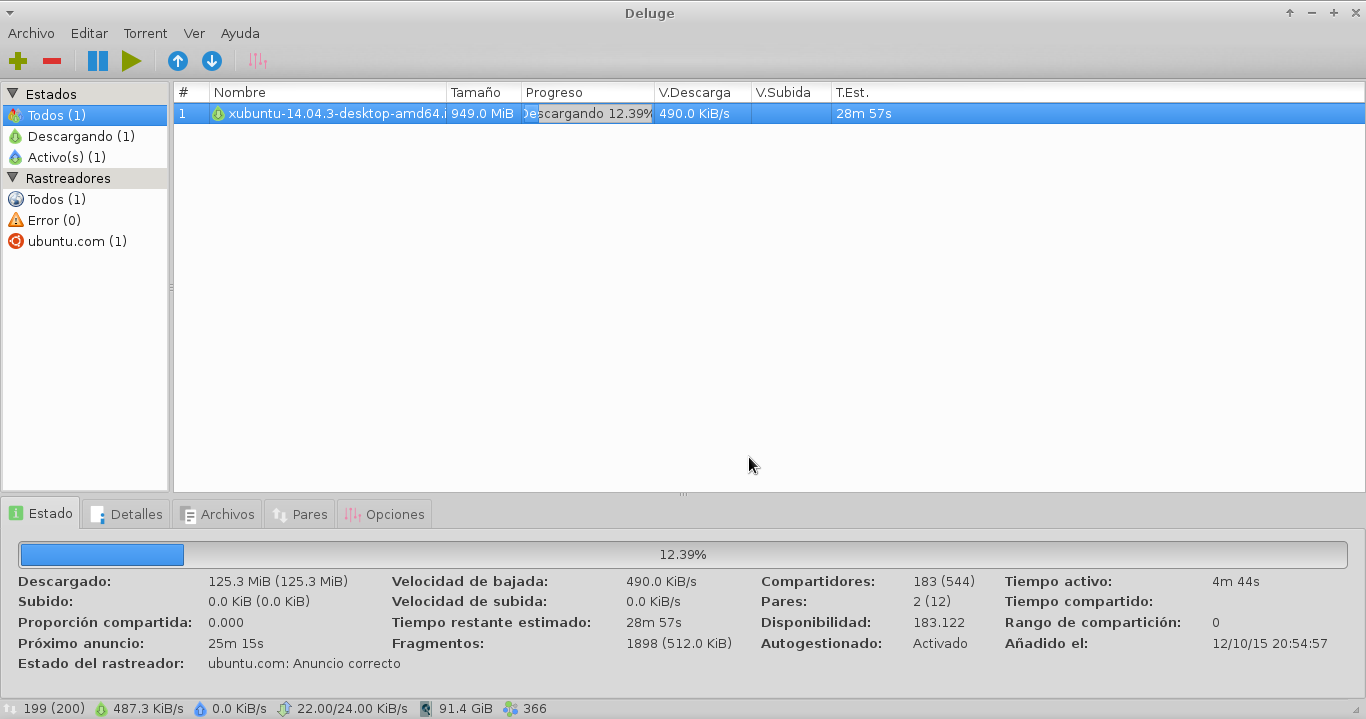Screen dimensions: 1366x719
Task: Click the protocol traffic icon in status bar
Action: pyautogui.click(x=284, y=708)
